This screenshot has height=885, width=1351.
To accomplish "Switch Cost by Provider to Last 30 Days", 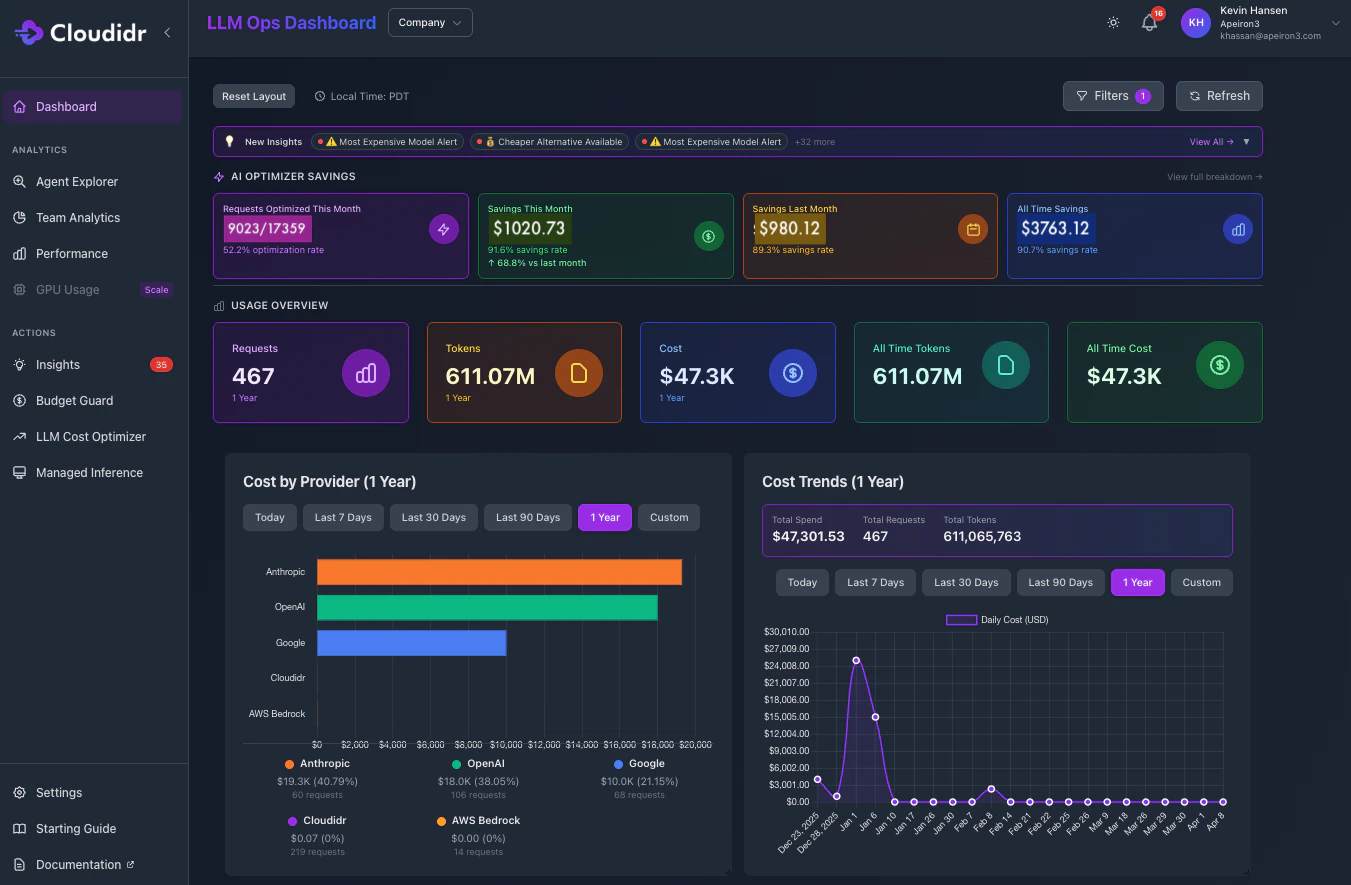I will [x=433, y=517].
